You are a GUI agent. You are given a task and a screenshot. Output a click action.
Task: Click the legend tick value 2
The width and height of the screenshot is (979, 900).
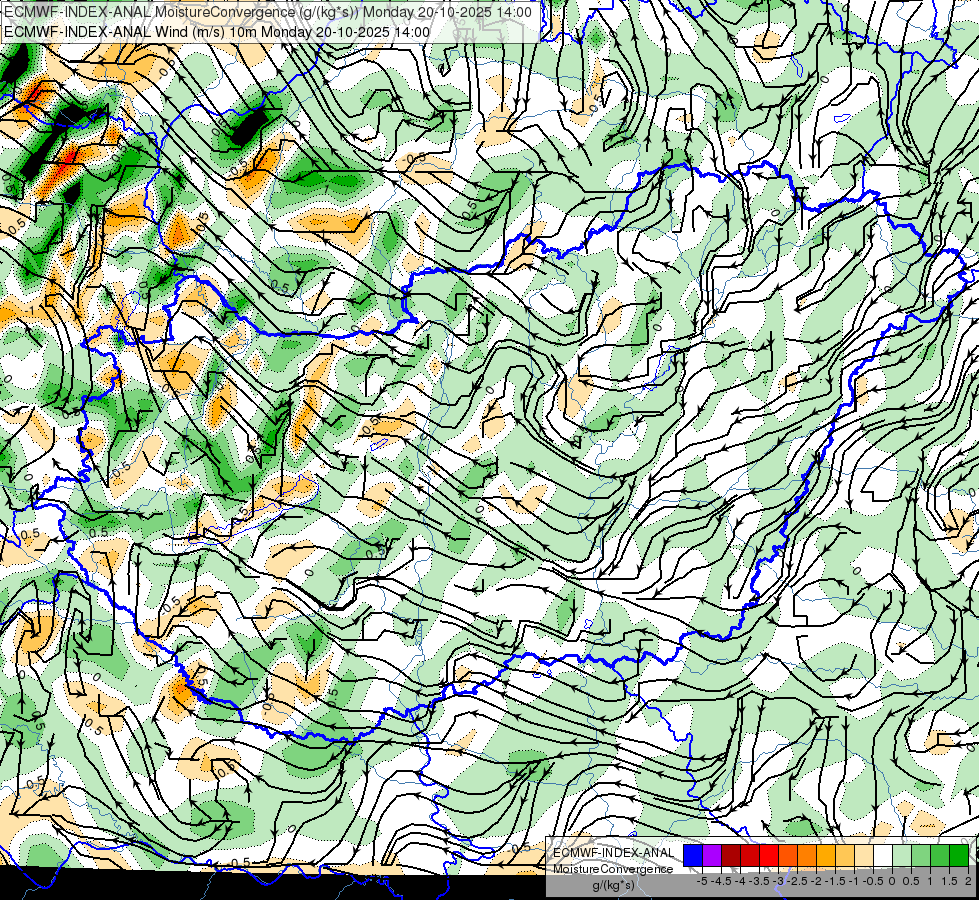[968, 881]
